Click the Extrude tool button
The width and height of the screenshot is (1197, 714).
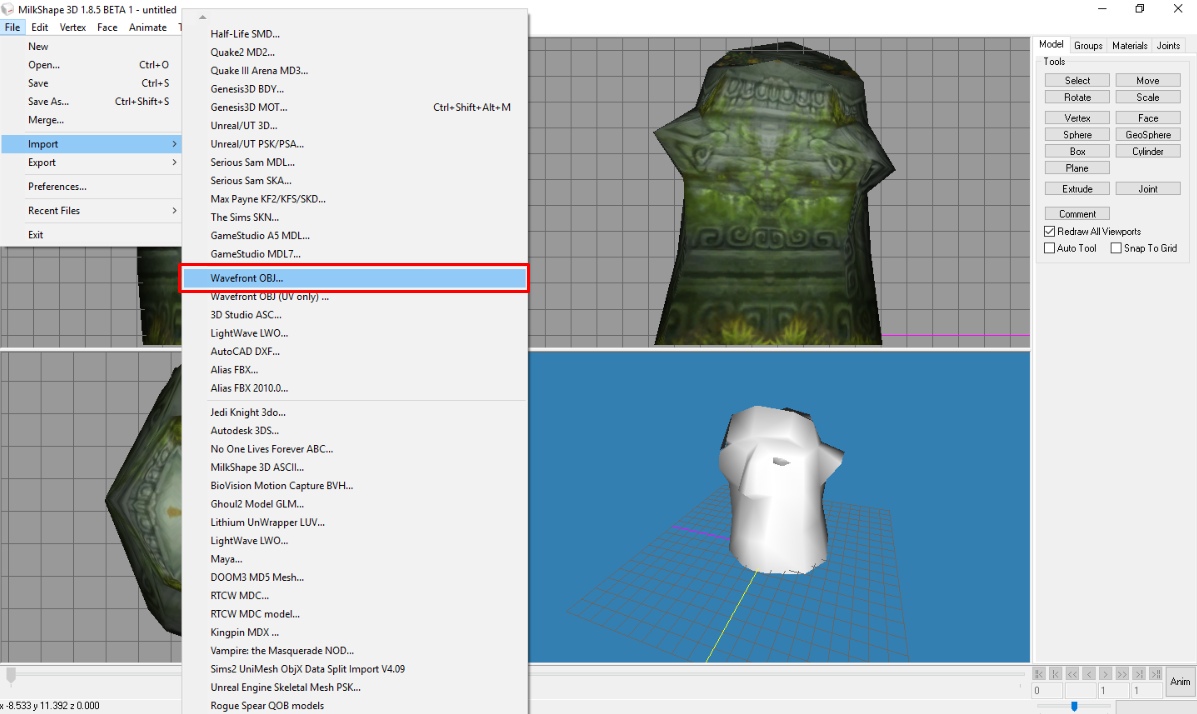click(x=1077, y=189)
